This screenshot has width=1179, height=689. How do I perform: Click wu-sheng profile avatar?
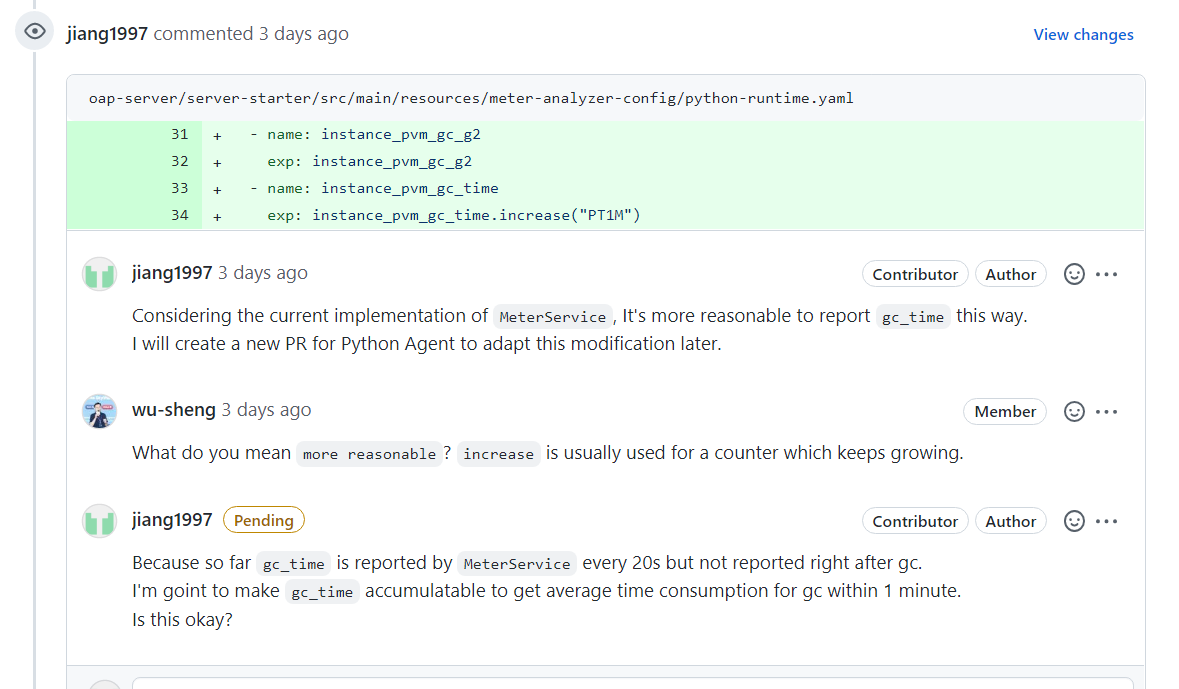[x=100, y=411]
